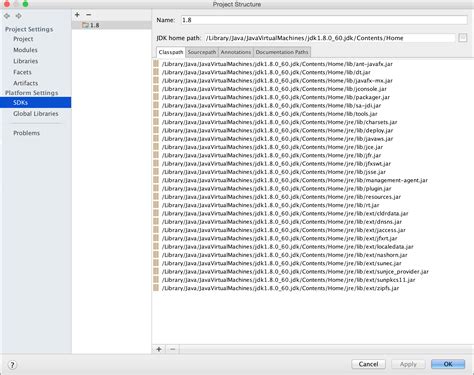Viewport: 474px width, 375px height.
Task: Click the jar icon beside charsets.jar
Action: tap(156, 122)
